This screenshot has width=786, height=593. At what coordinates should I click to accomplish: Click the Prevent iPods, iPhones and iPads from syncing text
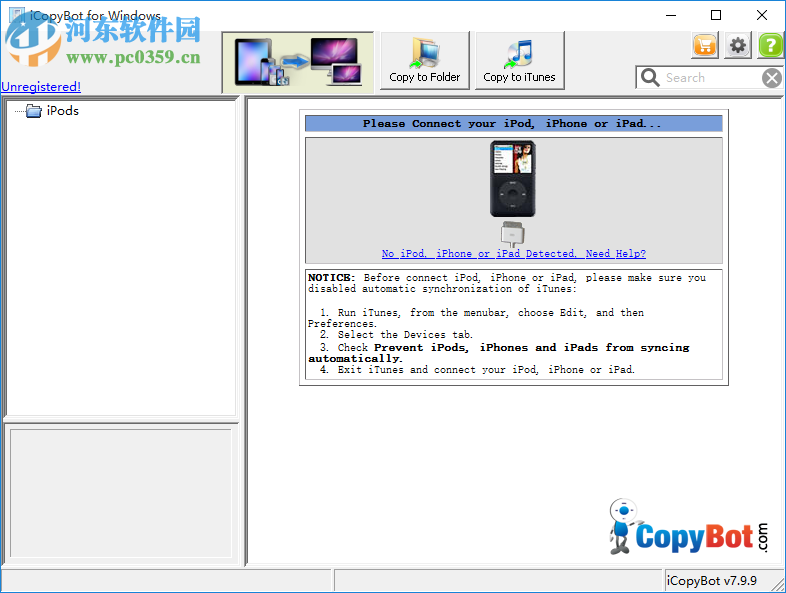[499, 353]
